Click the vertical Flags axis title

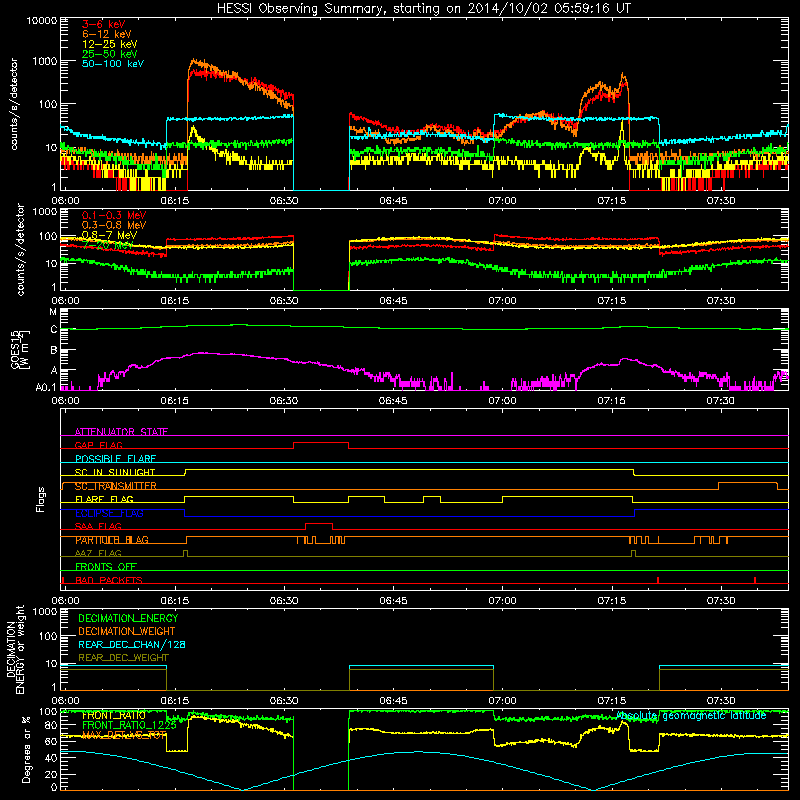pos(41,499)
